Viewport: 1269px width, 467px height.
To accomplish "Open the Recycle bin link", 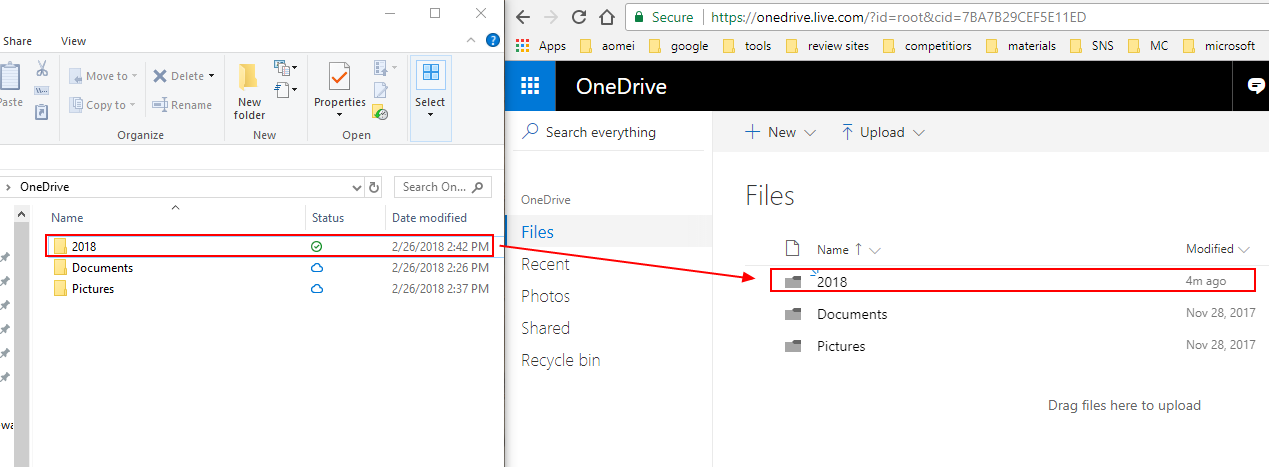I will pos(560,360).
